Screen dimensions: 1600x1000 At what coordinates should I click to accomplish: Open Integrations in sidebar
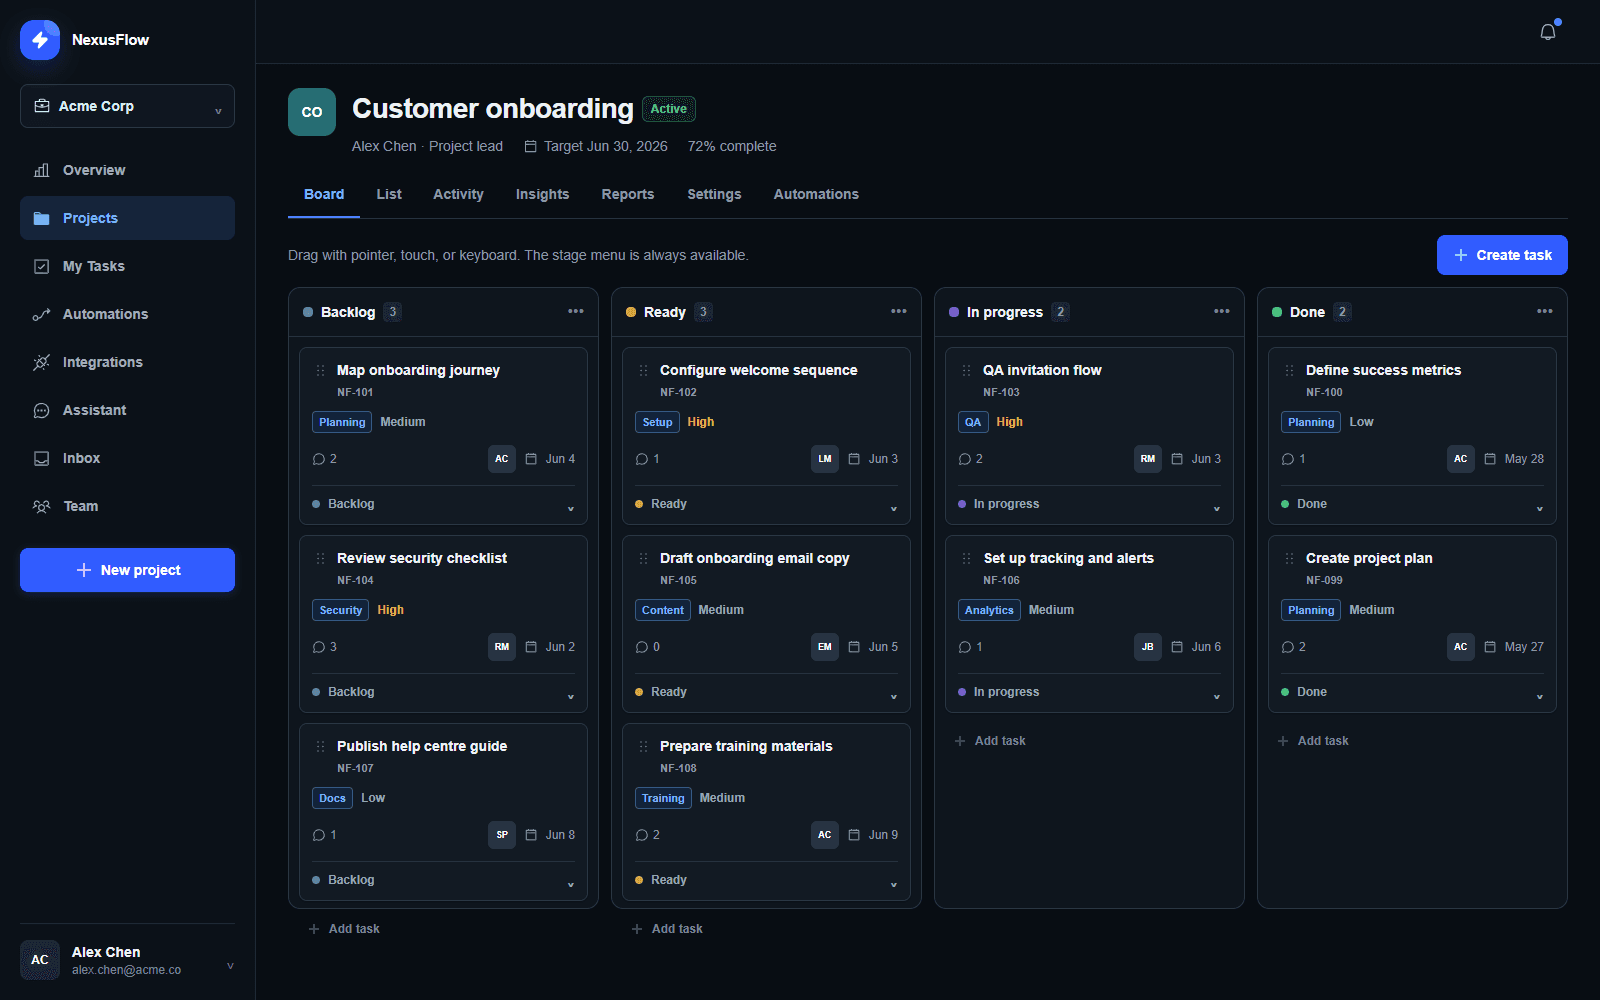coord(127,362)
